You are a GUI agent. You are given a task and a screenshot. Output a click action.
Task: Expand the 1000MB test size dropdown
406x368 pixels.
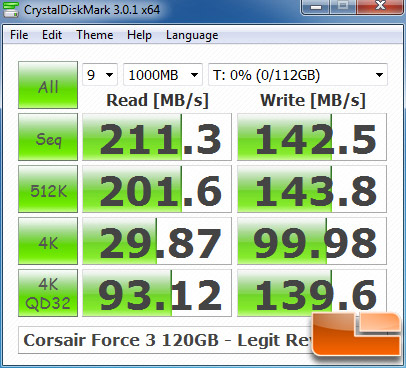(x=163, y=75)
